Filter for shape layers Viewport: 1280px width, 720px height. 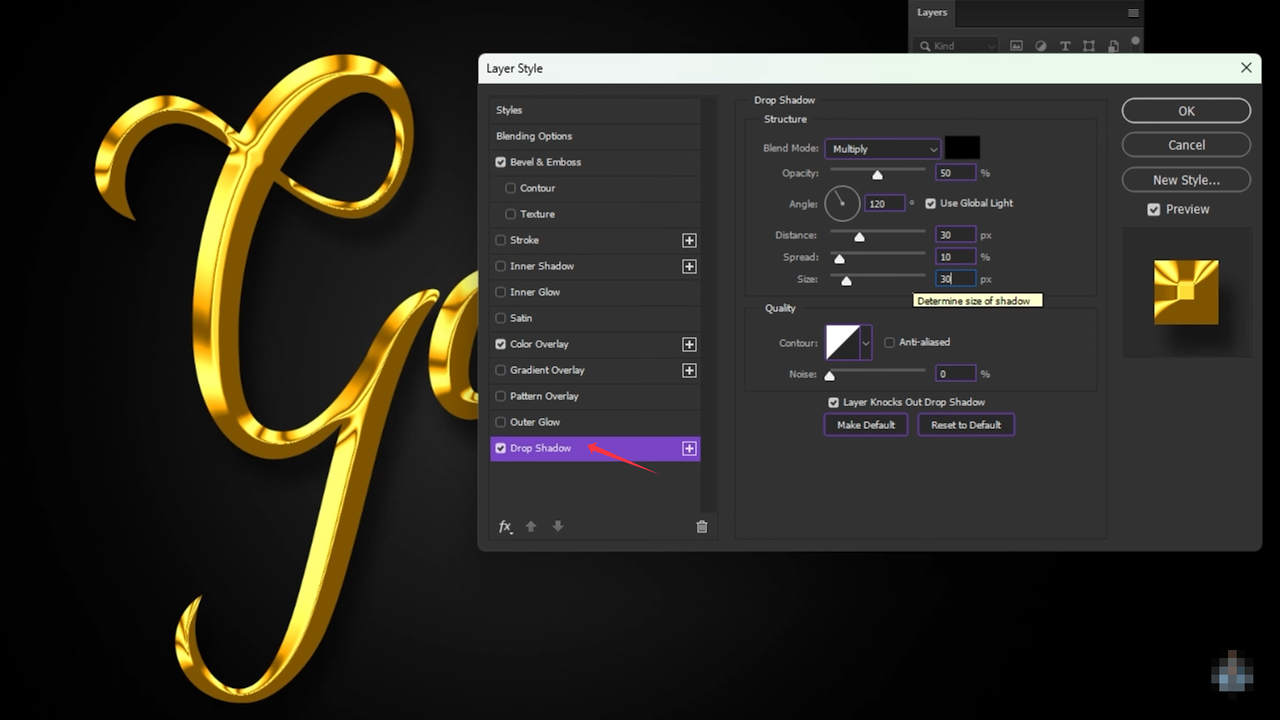[1089, 46]
